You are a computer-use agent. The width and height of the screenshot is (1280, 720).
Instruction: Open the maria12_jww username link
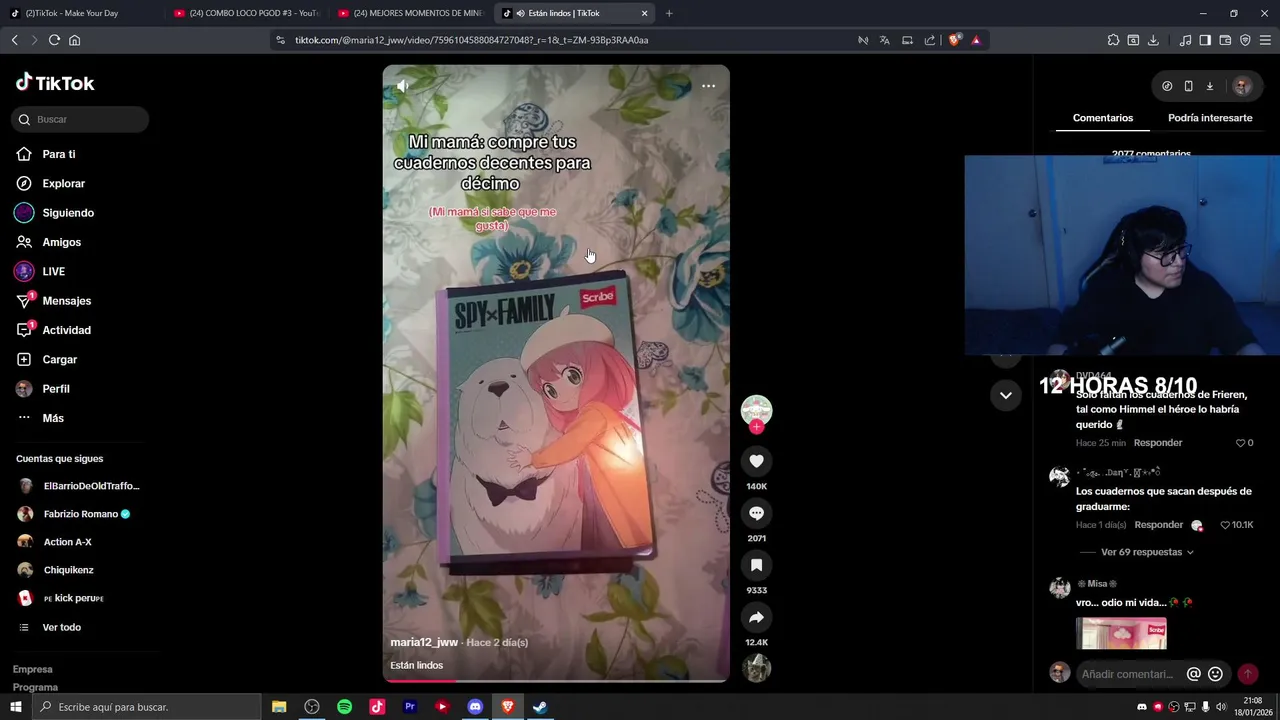[x=424, y=642]
